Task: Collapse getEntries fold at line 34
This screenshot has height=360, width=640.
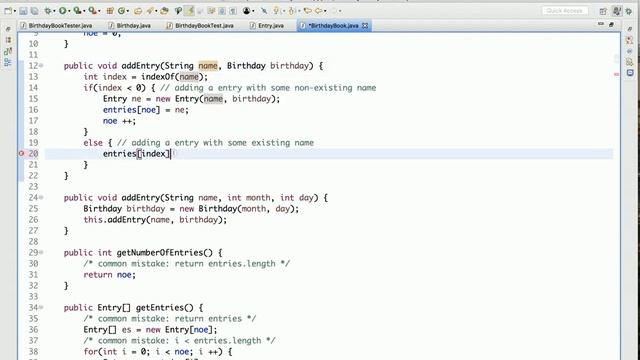Action: [x=41, y=308]
